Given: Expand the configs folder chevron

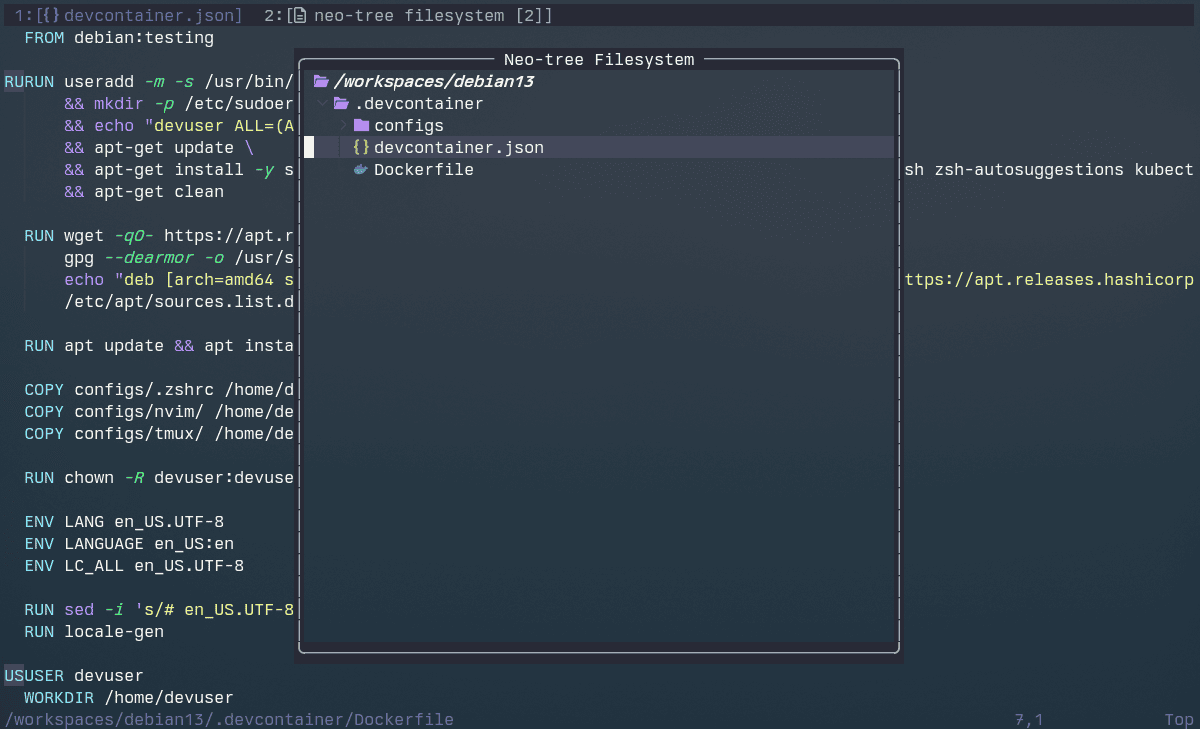Looking at the screenshot, I should (342, 126).
